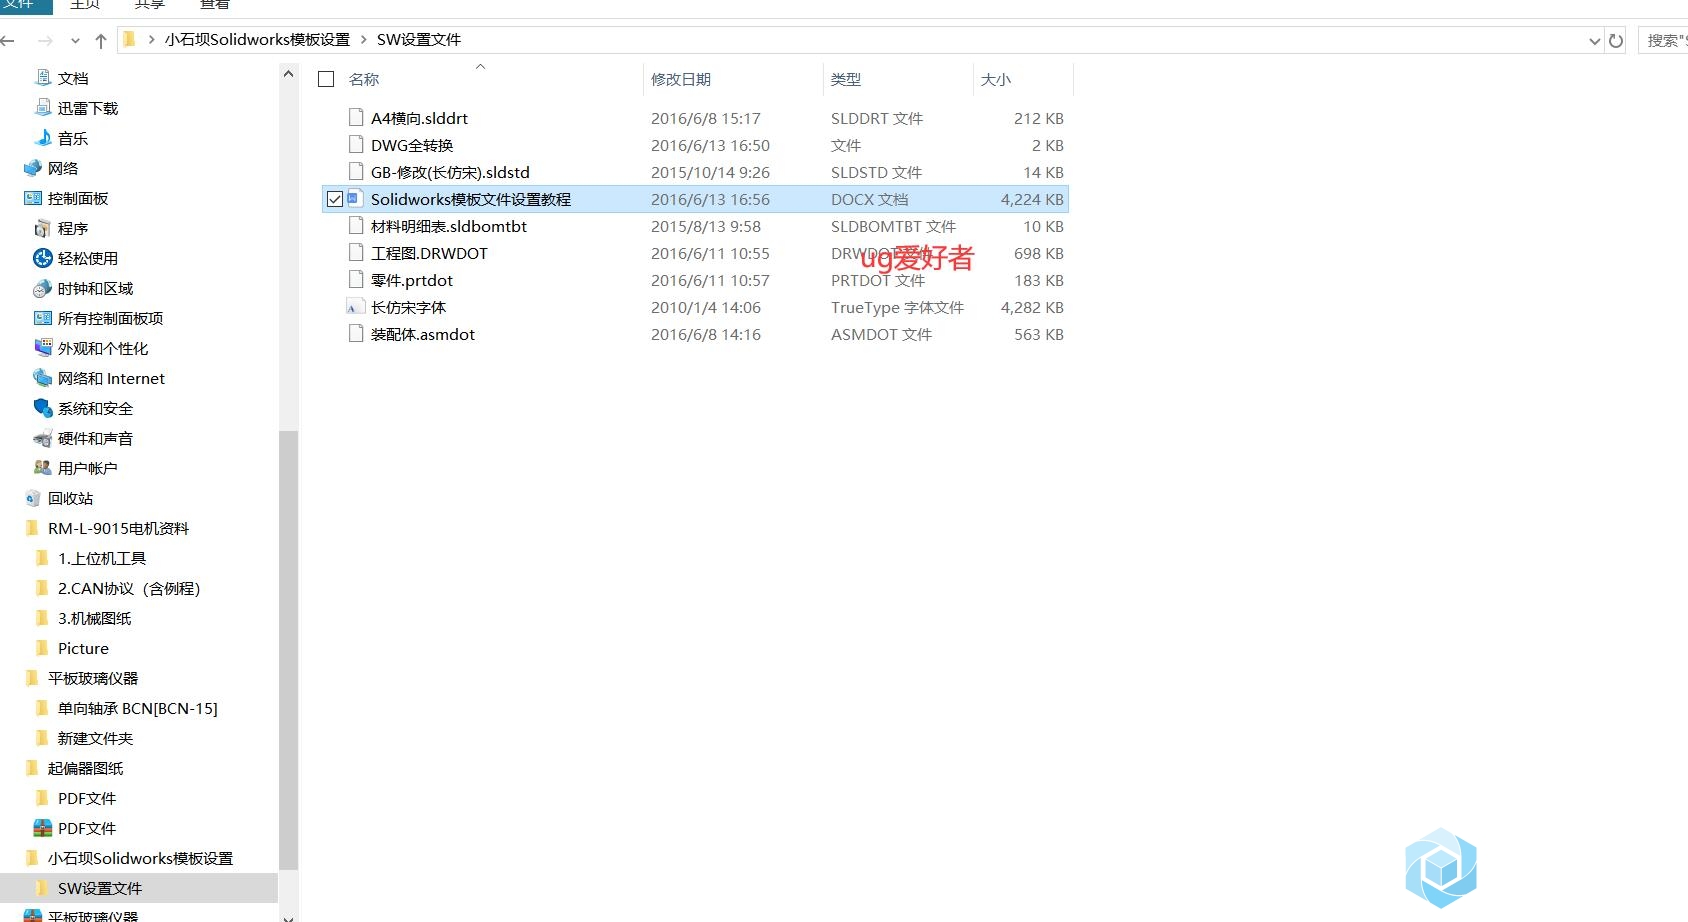Select 小石坝Solidworks模板设置 folder in sidebar tree

point(140,858)
